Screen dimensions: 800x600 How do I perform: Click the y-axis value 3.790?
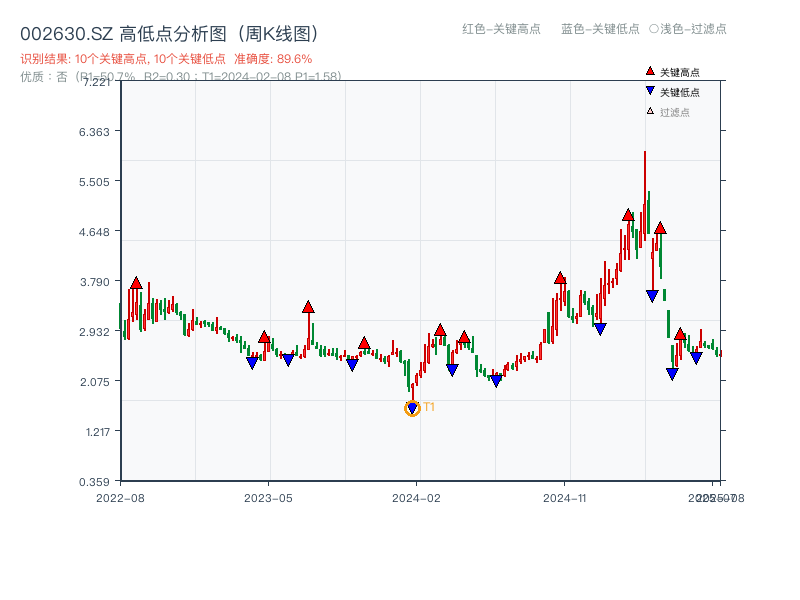(94, 282)
